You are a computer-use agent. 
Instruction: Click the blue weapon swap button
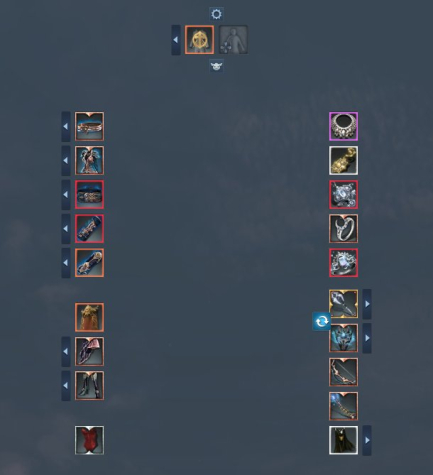click(321, 321)
